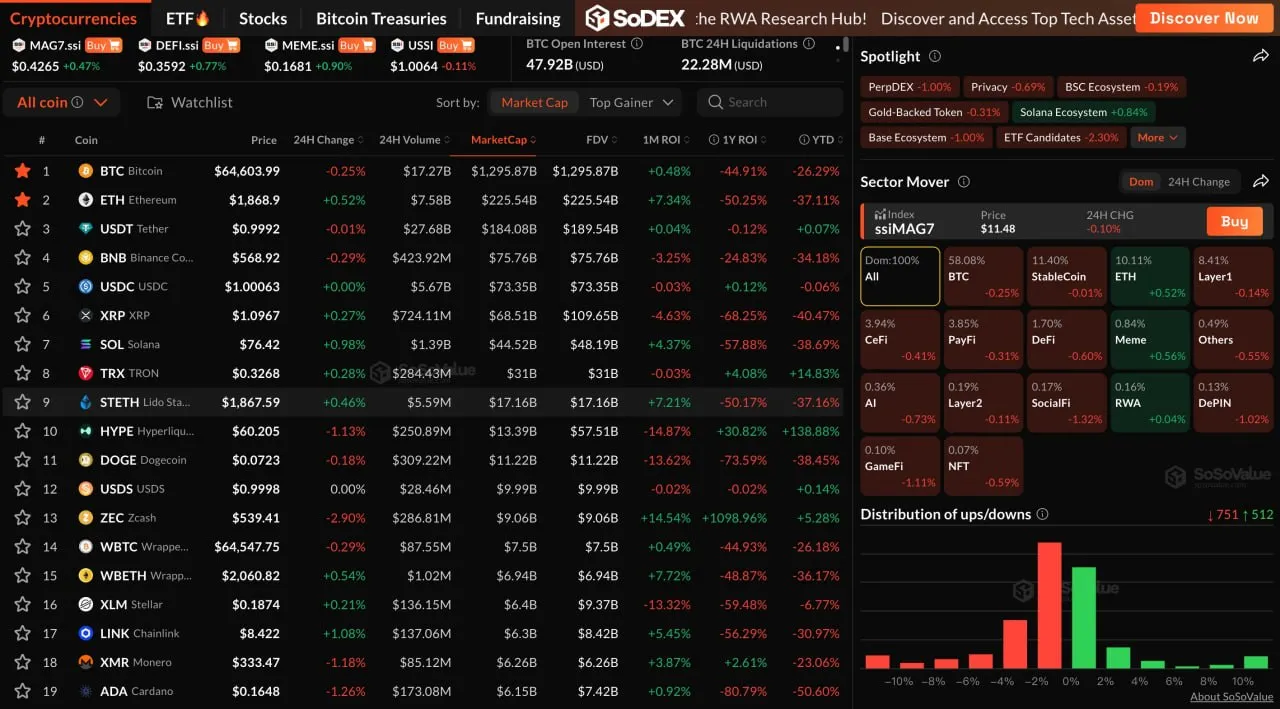Star XMR Monero for watchlist
Screen dimensions: 1280x709
click(22, 663)
